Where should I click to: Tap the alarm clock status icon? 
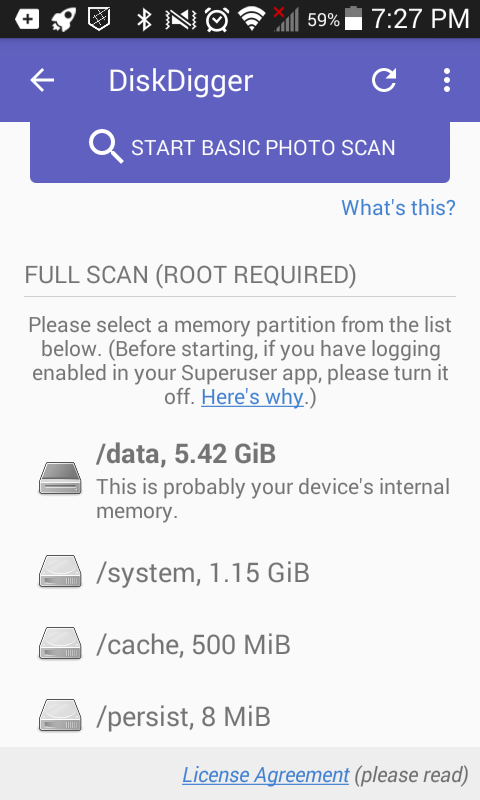tap(217, 19)
